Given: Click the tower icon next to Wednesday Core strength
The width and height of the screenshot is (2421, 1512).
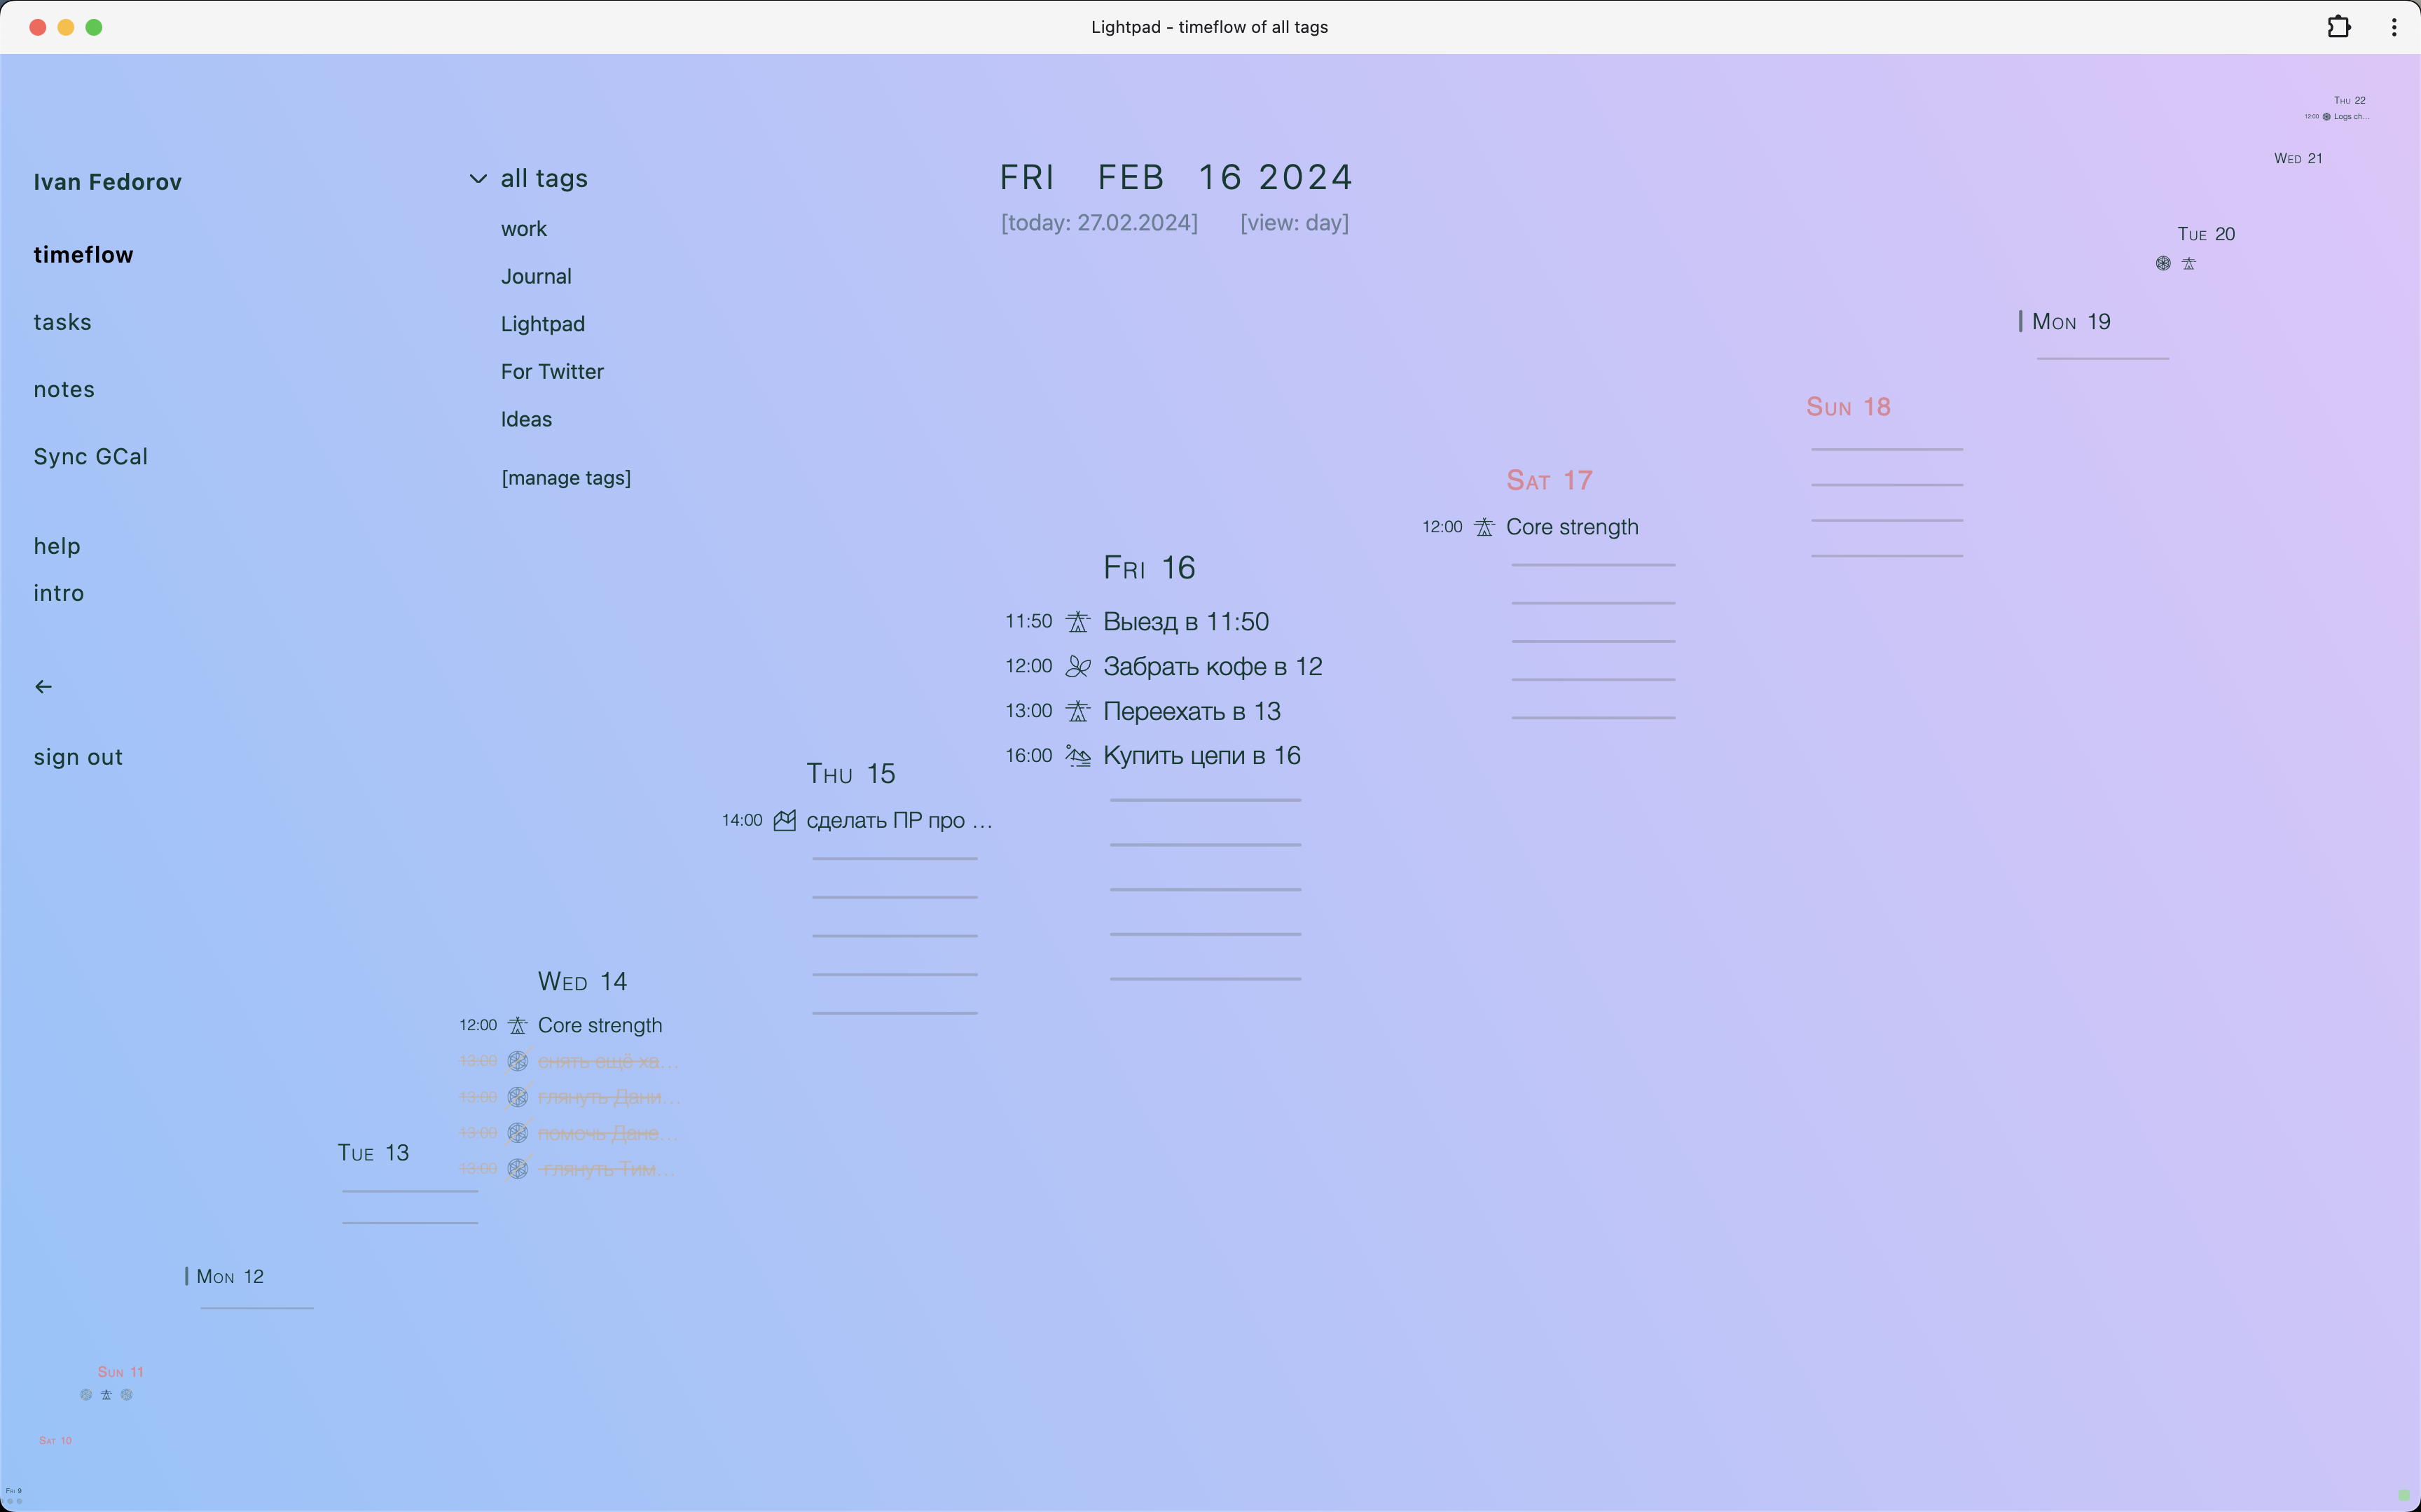Looking at the screenshot, I should [x=517, y=1025].
